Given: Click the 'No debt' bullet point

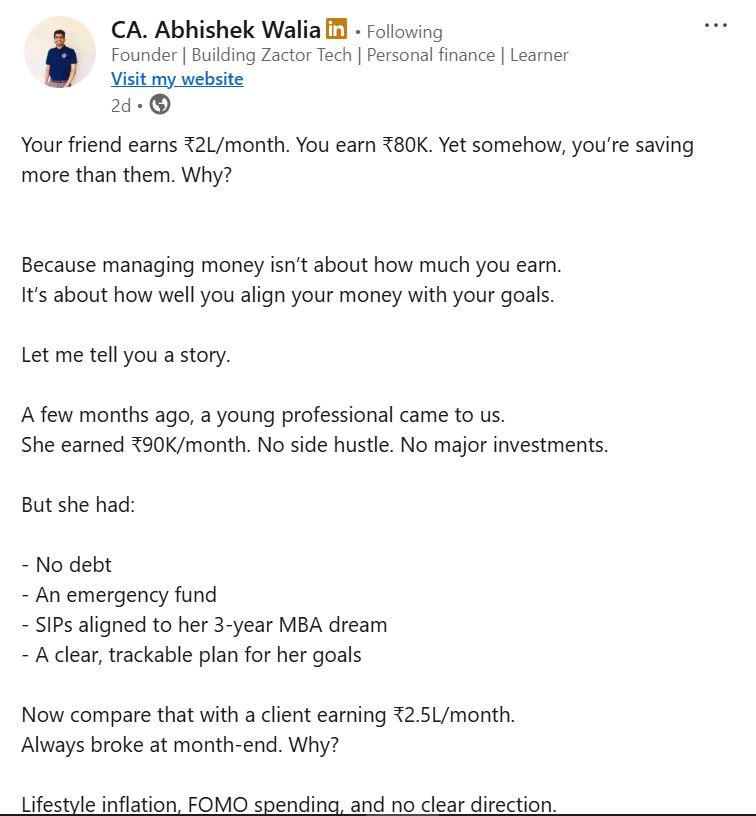Looking at the screenshot, I should (67, 565).
